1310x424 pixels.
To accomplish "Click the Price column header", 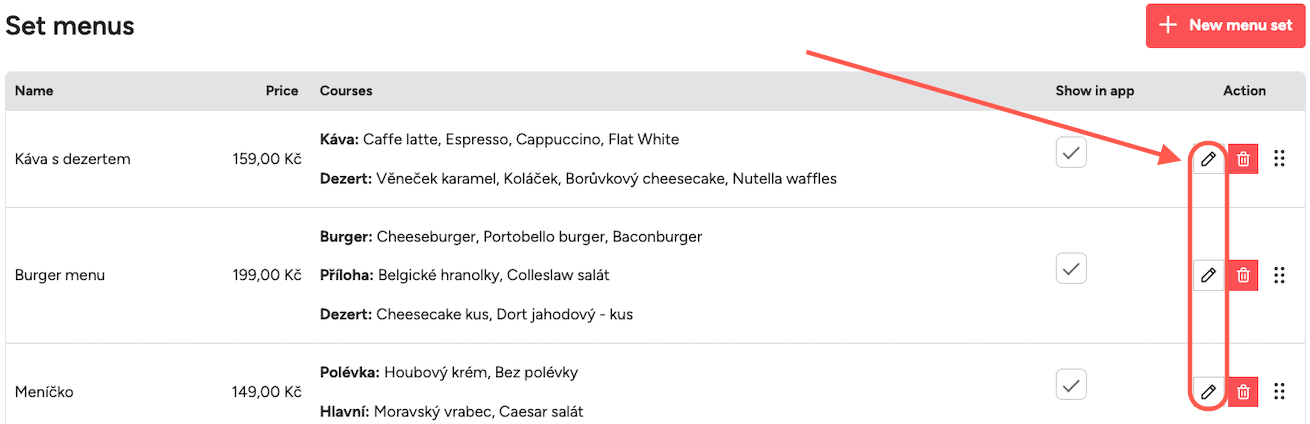I will click(282, 91).
